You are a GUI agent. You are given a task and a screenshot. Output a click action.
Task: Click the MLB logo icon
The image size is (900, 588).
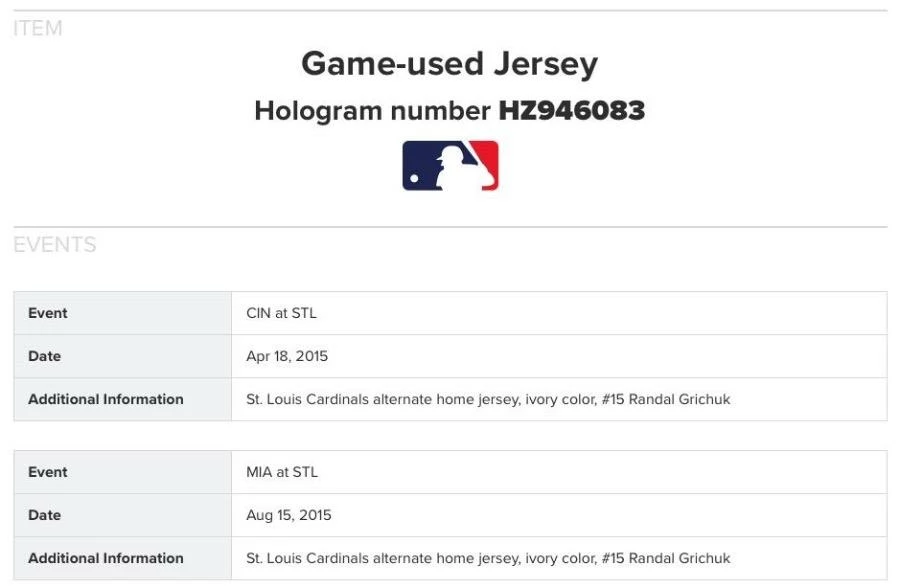point(450,166)
